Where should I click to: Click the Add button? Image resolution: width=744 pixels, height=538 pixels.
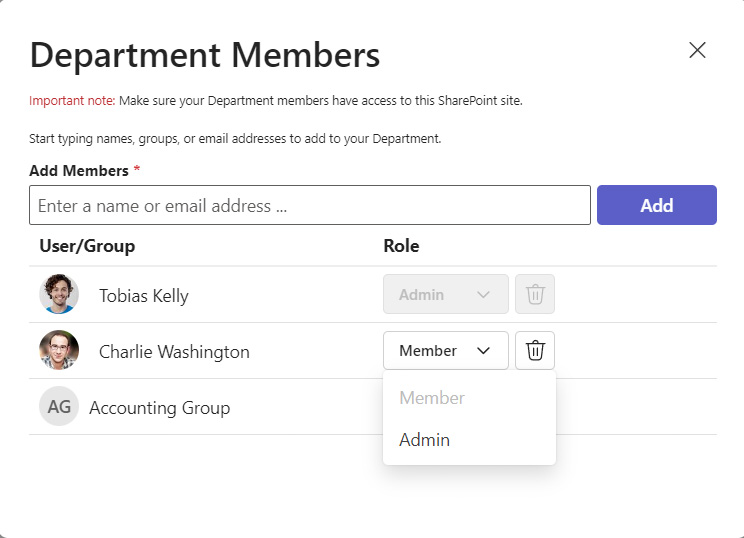click(657, 205)
